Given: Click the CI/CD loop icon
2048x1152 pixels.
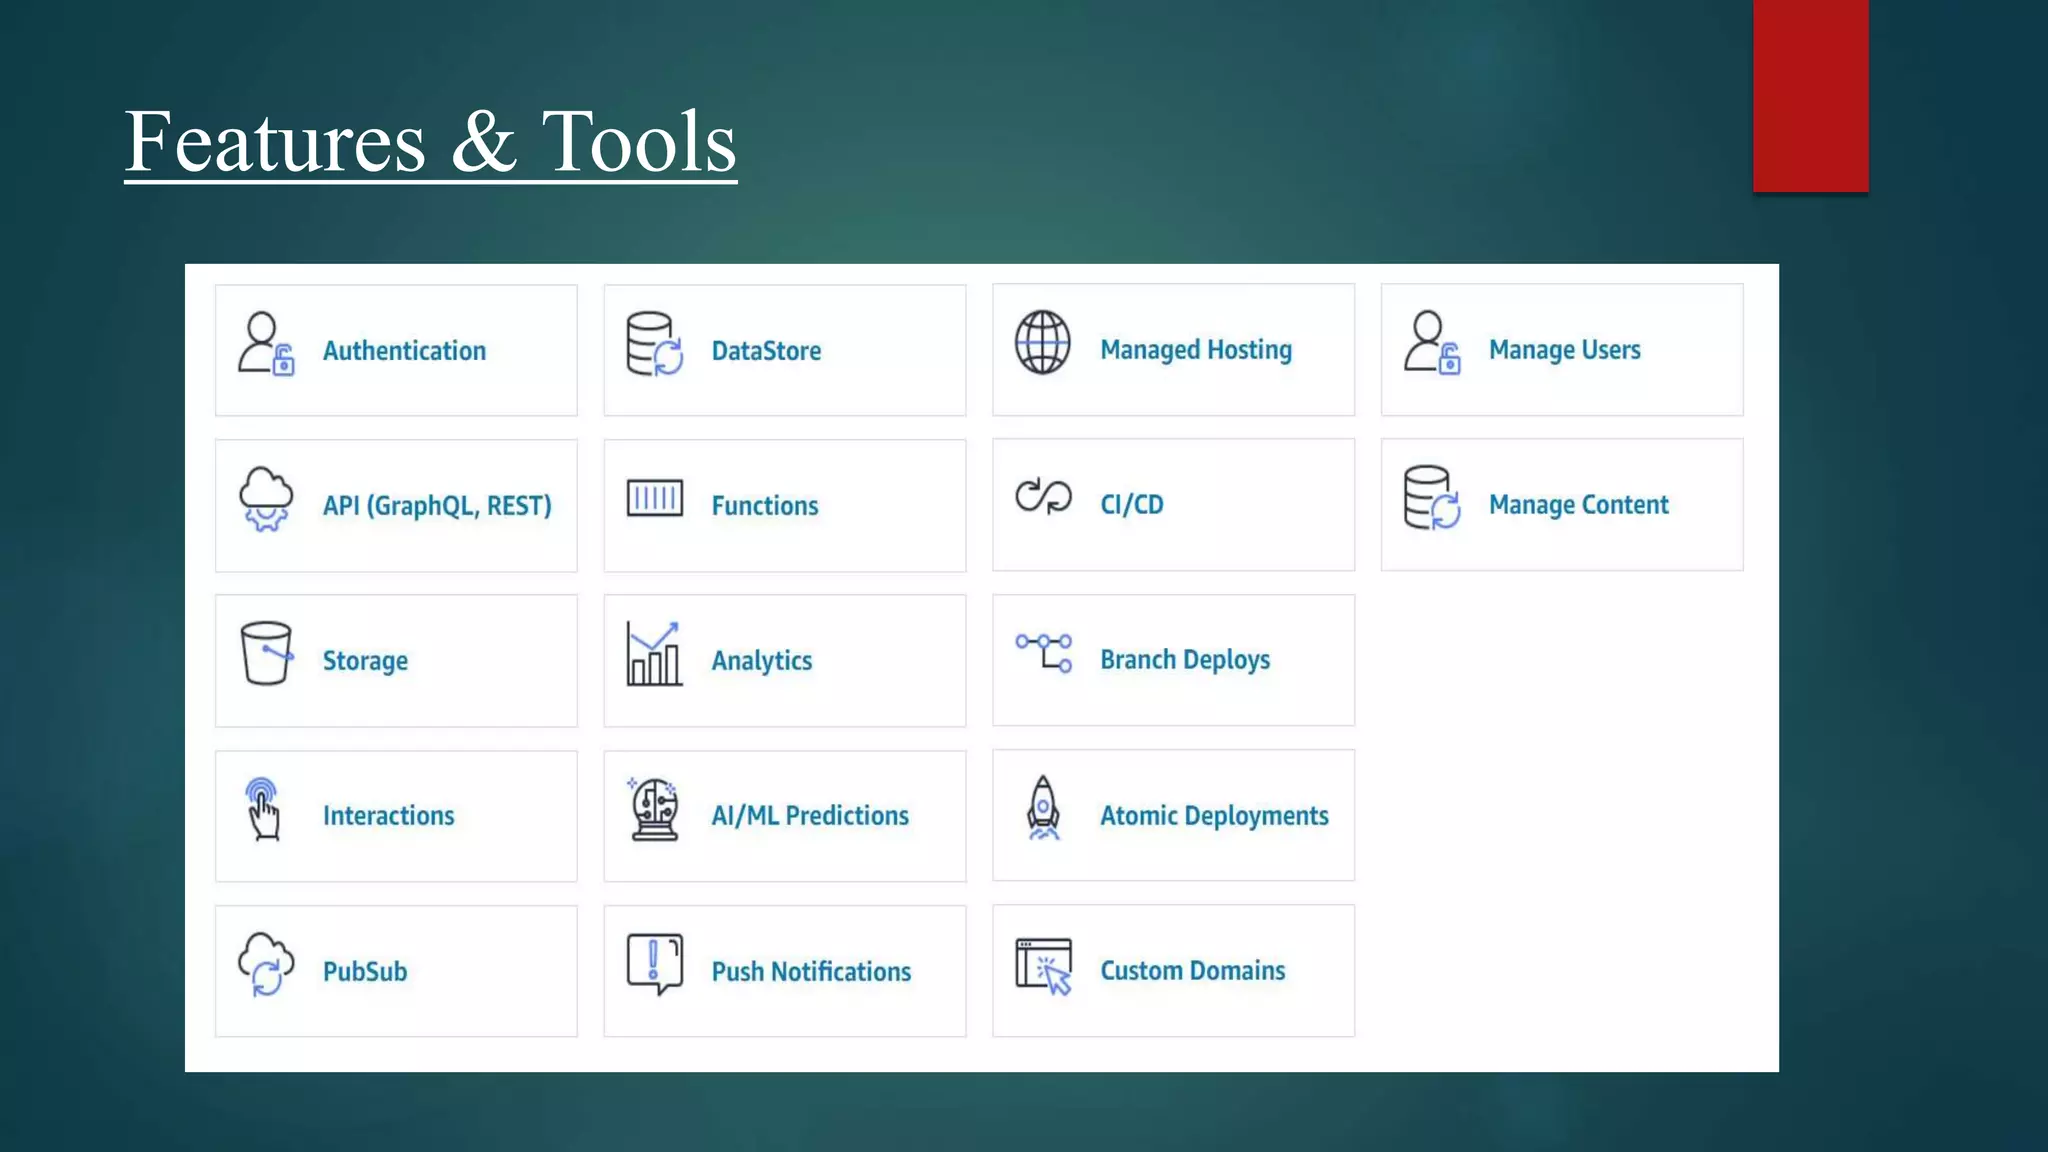Looking at the screenshot, I should pyautogui.click(x=1043, y=496).
